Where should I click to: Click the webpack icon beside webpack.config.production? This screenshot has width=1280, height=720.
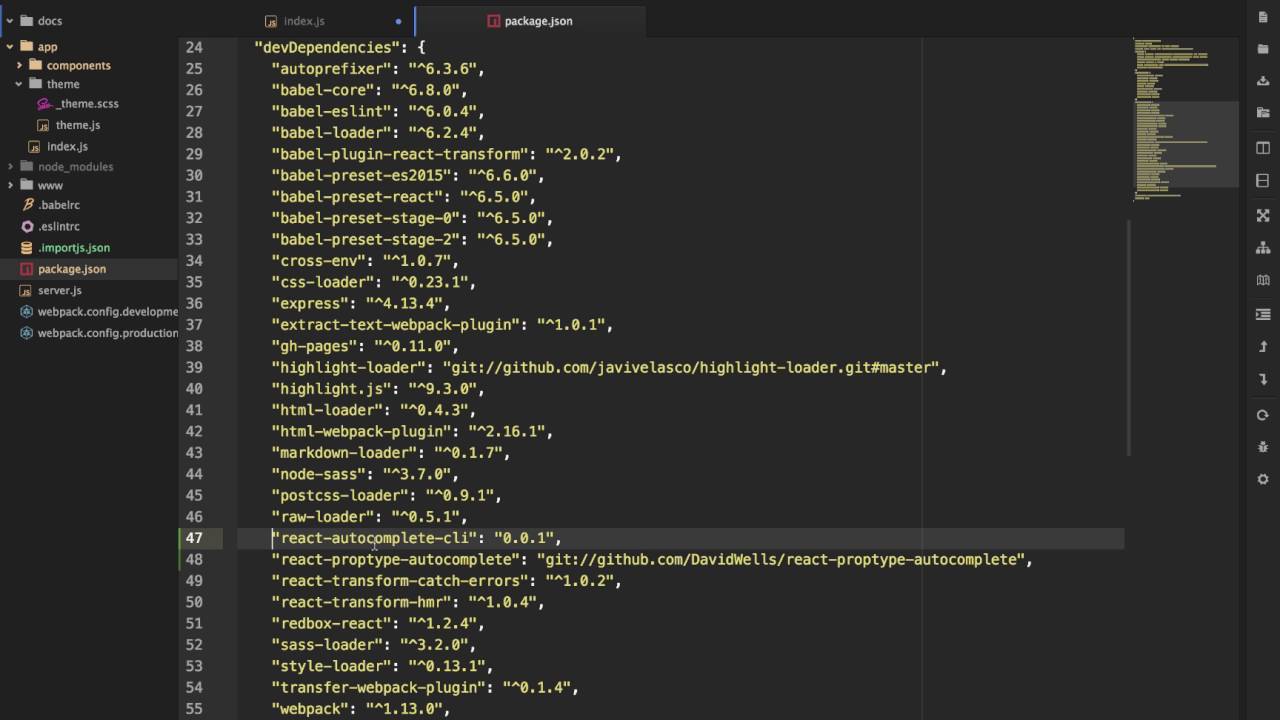click(28, 333)
